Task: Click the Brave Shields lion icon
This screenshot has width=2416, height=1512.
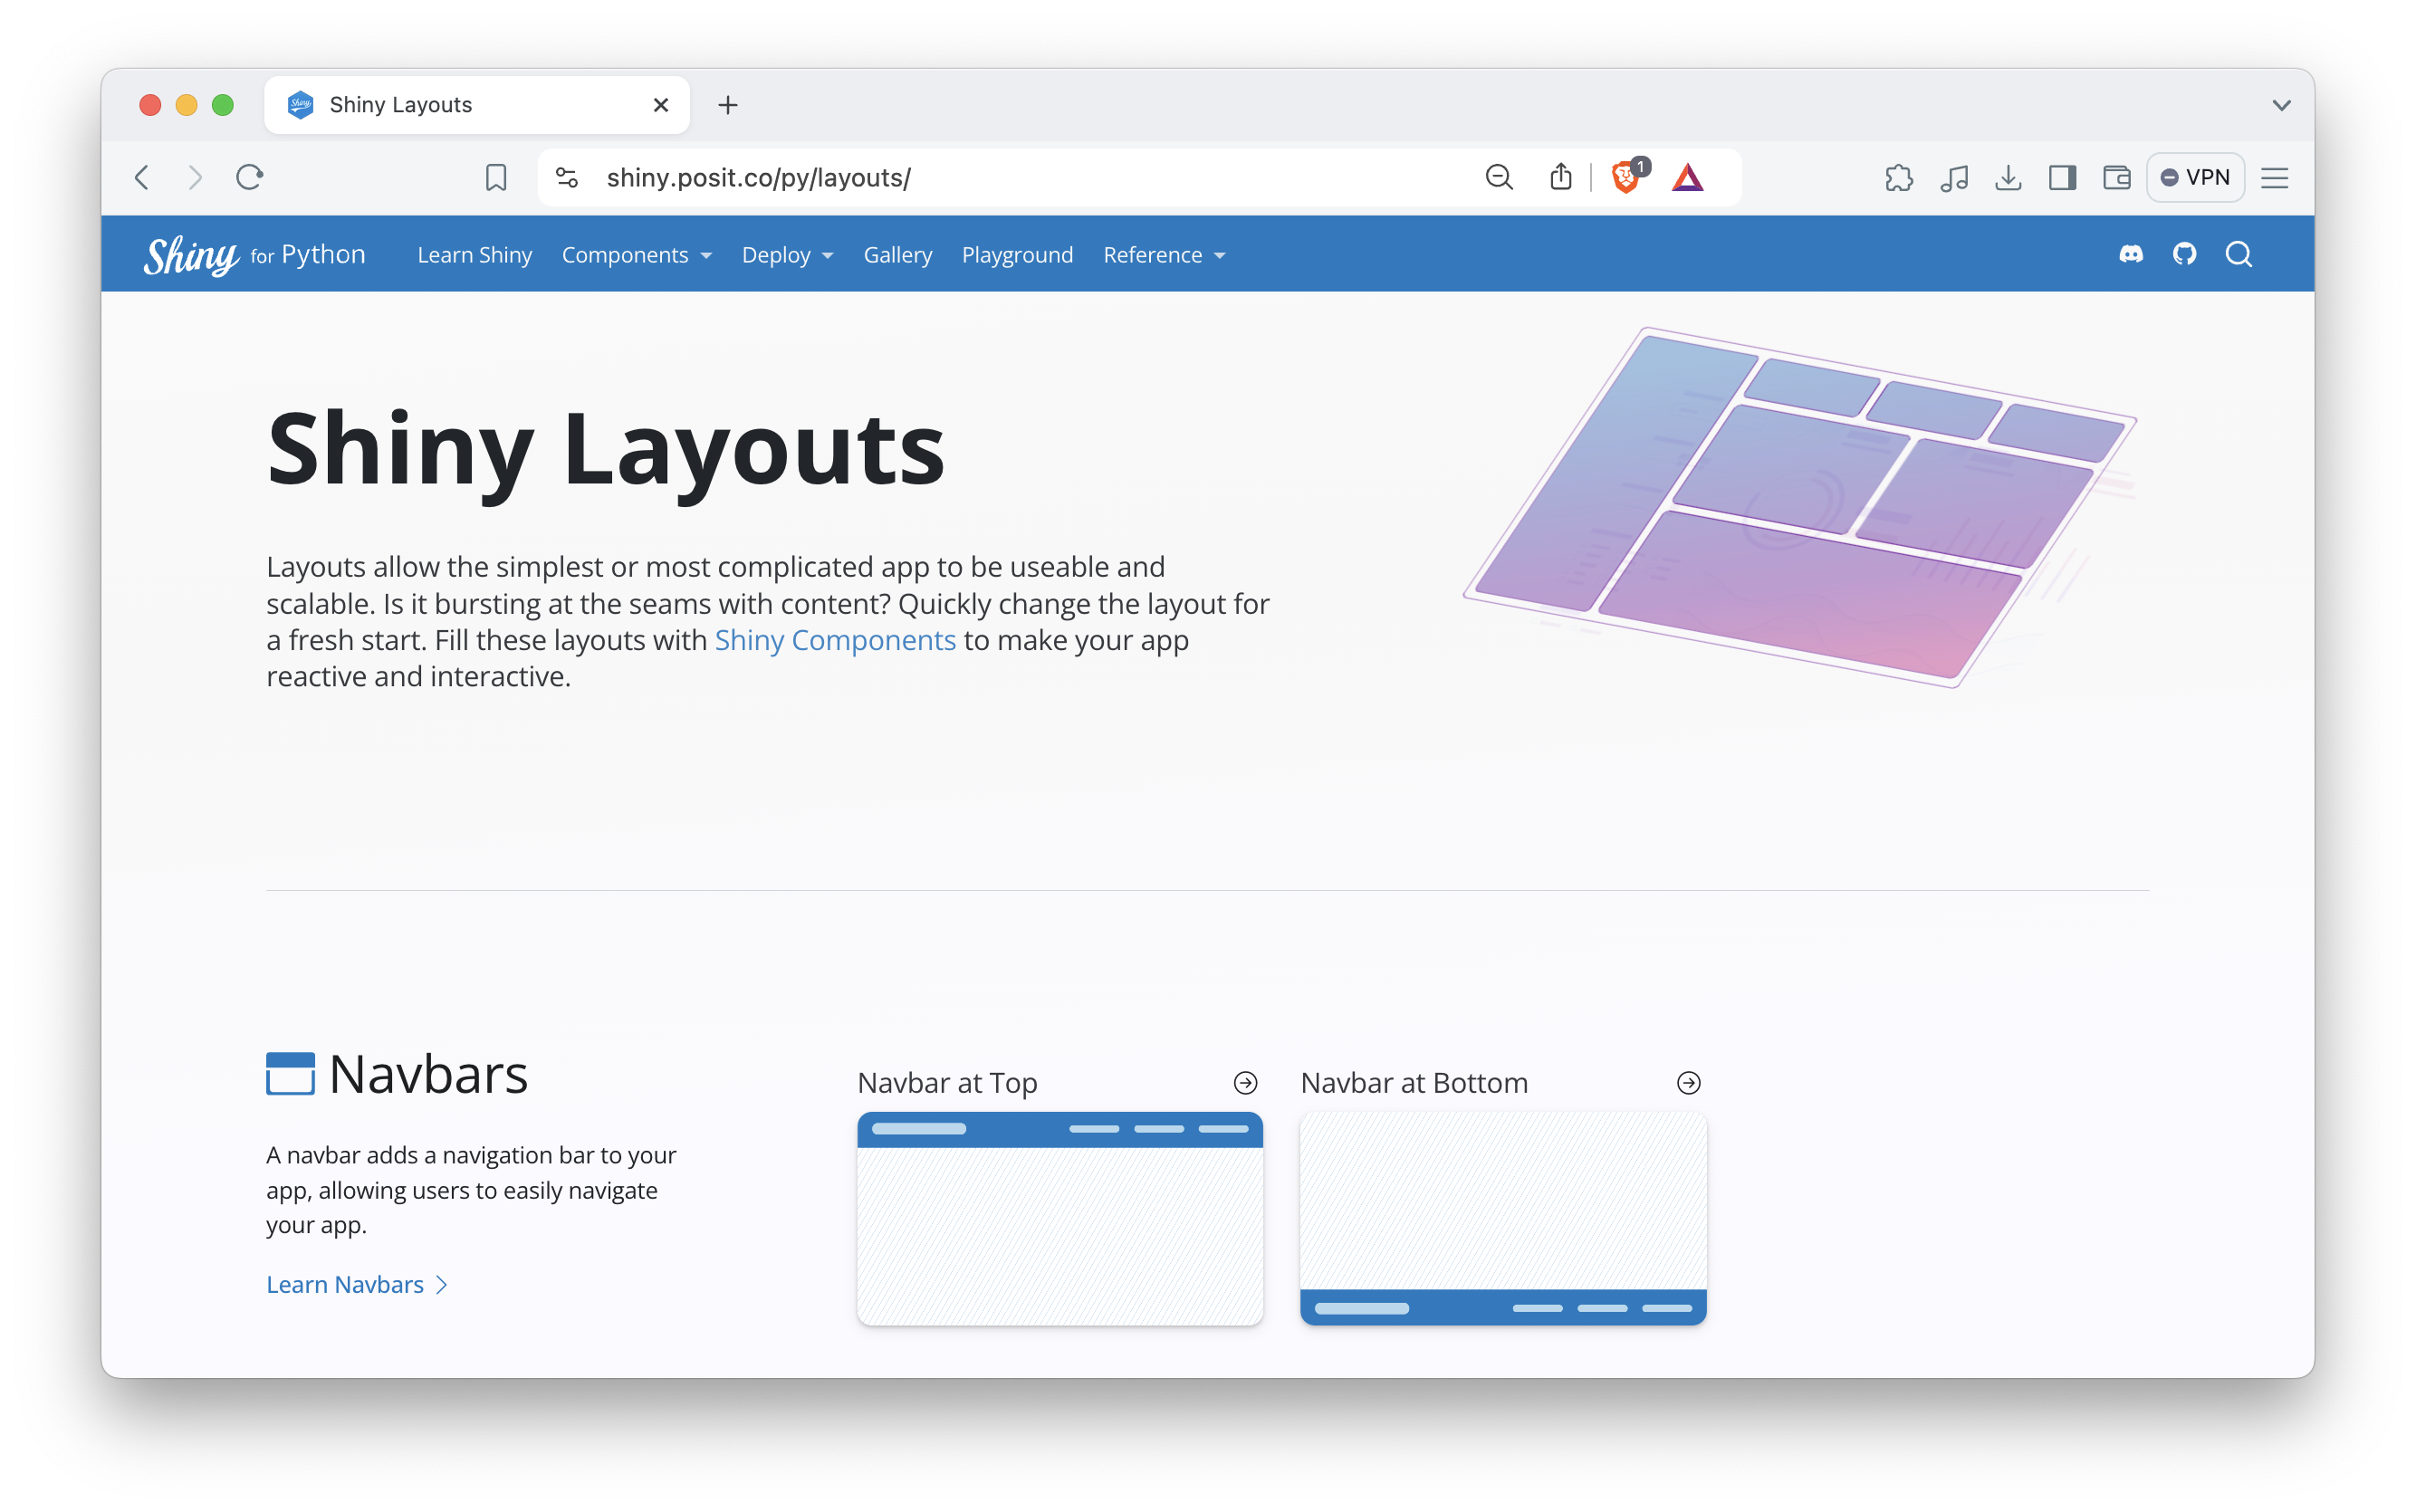Action: click(1625, 178)
